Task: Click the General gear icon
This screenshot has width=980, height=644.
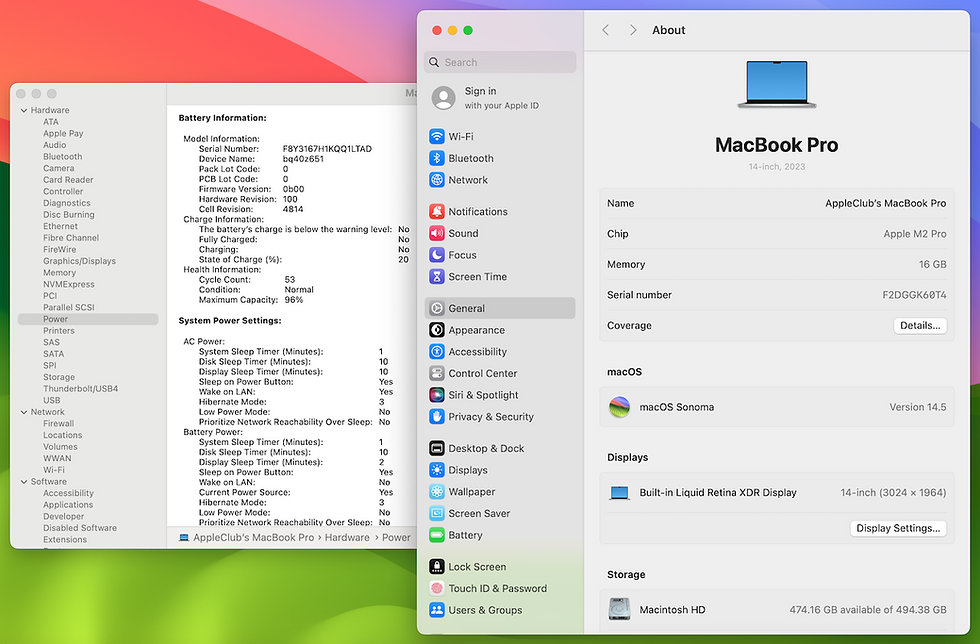Action: click(x=437, y=308)
